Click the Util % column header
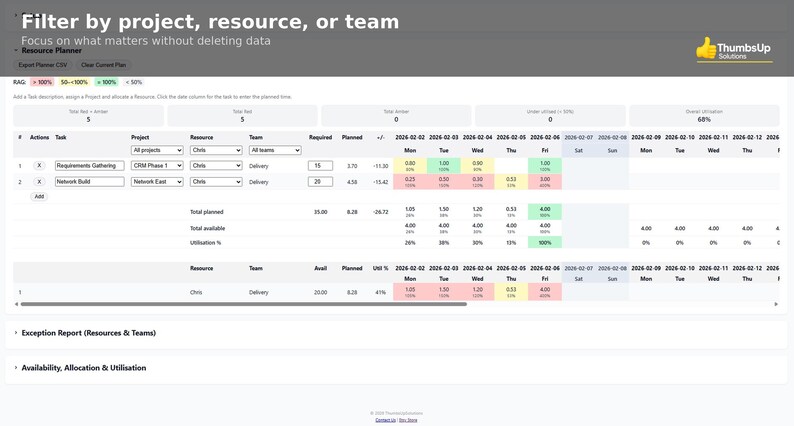This screenshot has width=794, height=426. pos(381,268)
